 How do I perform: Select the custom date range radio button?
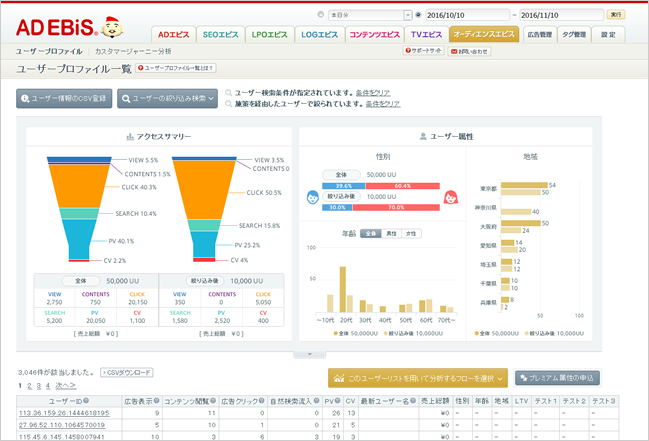pos(417,16)
